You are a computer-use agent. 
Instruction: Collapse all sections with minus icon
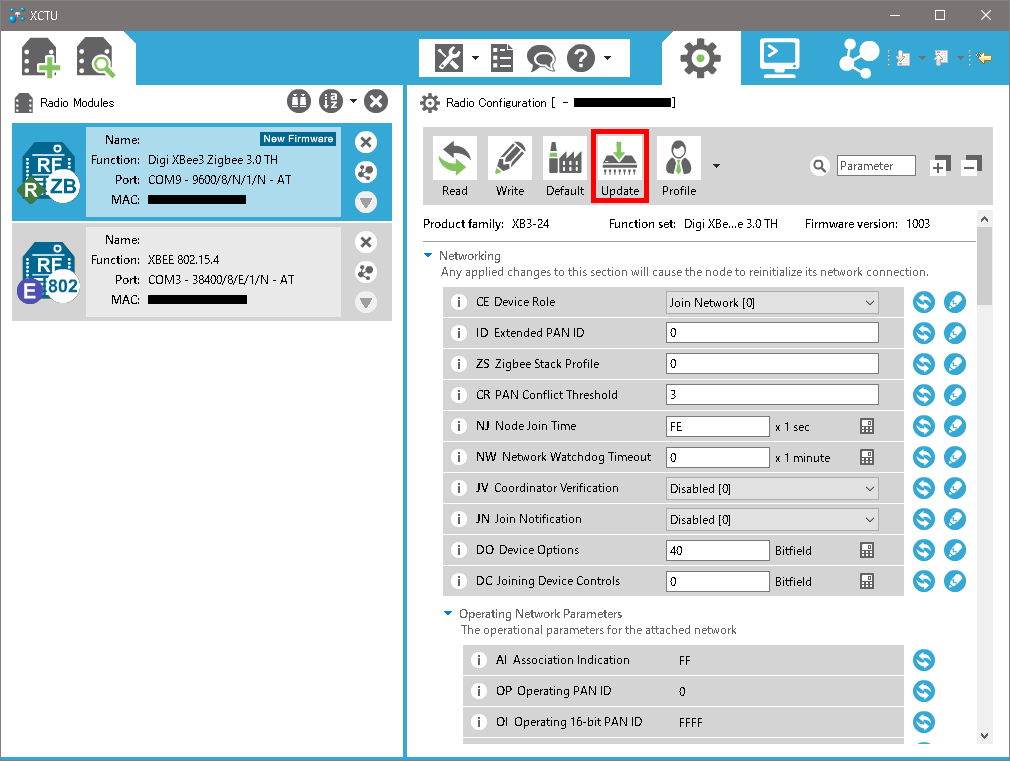tap(971, 166)
